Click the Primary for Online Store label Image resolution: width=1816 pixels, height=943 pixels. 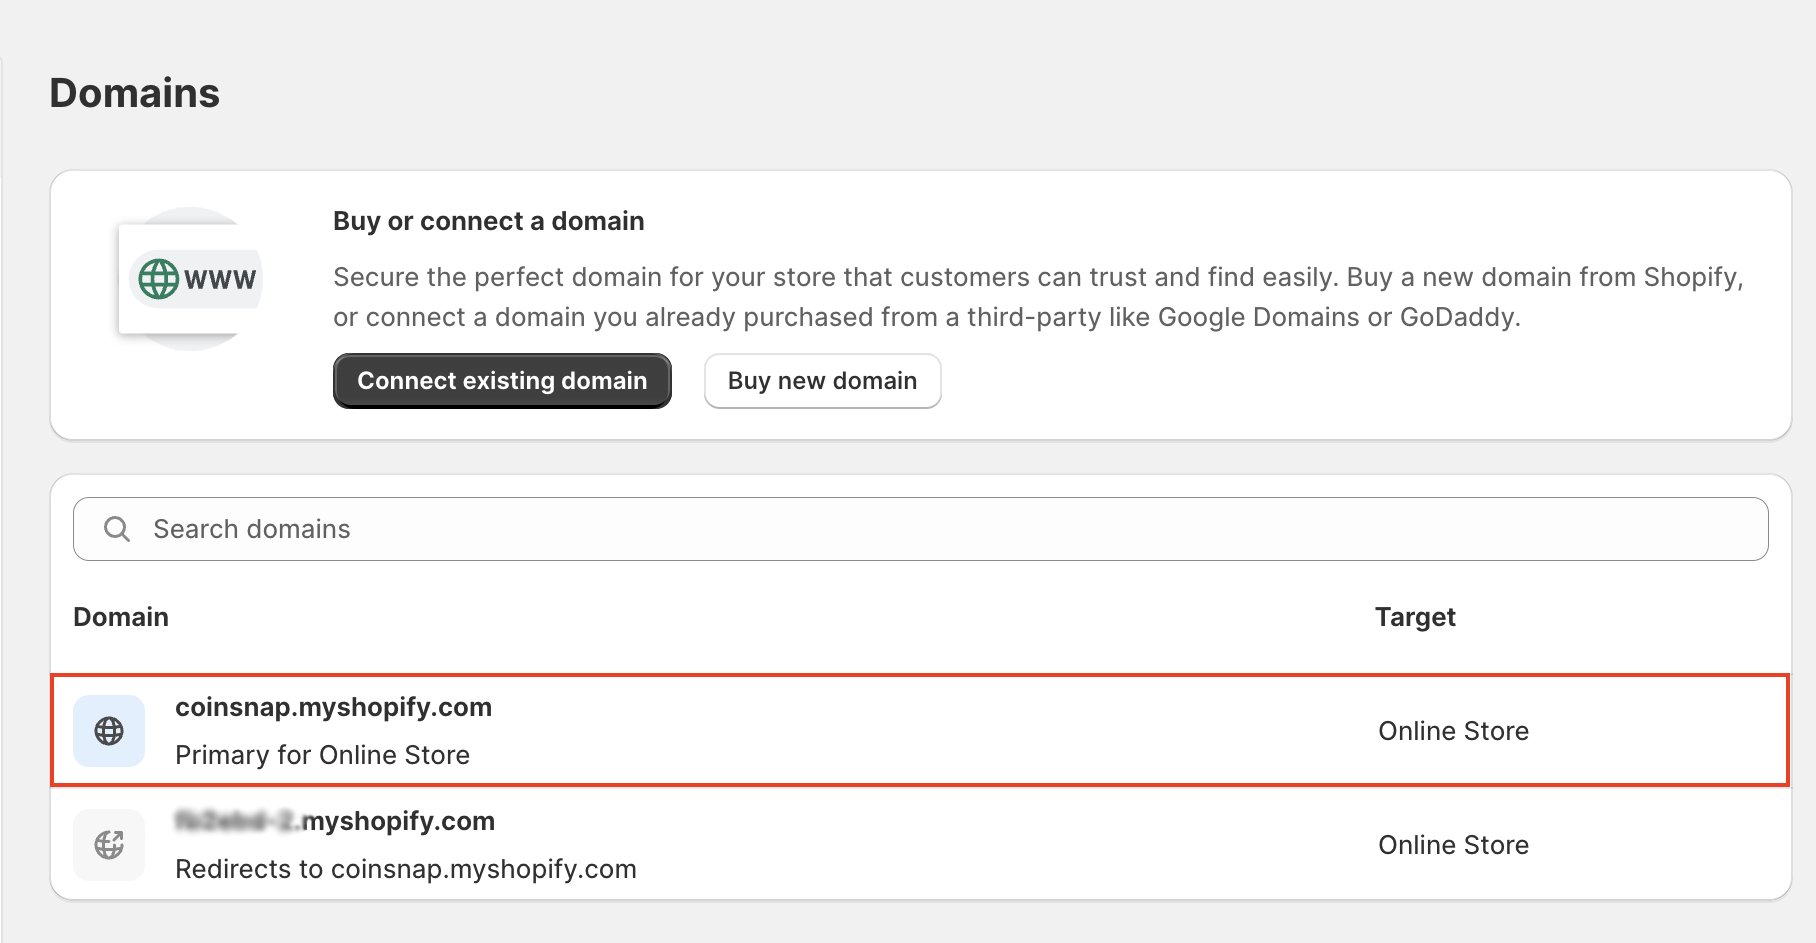(322, 755)
